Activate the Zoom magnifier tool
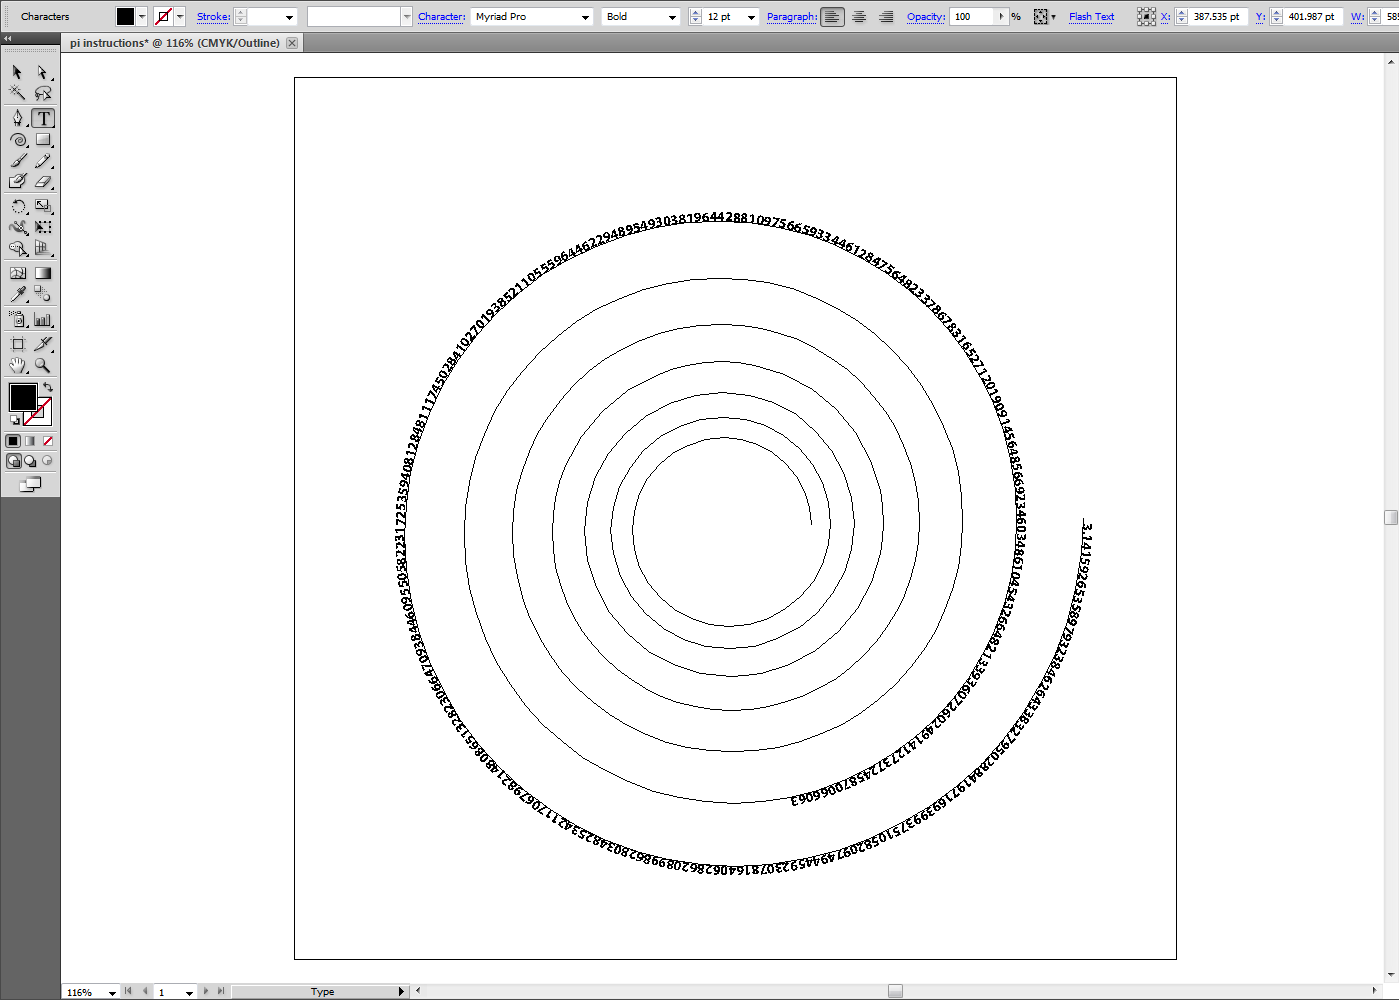Screen dimensions: 1399x1000 coord(43,365)
